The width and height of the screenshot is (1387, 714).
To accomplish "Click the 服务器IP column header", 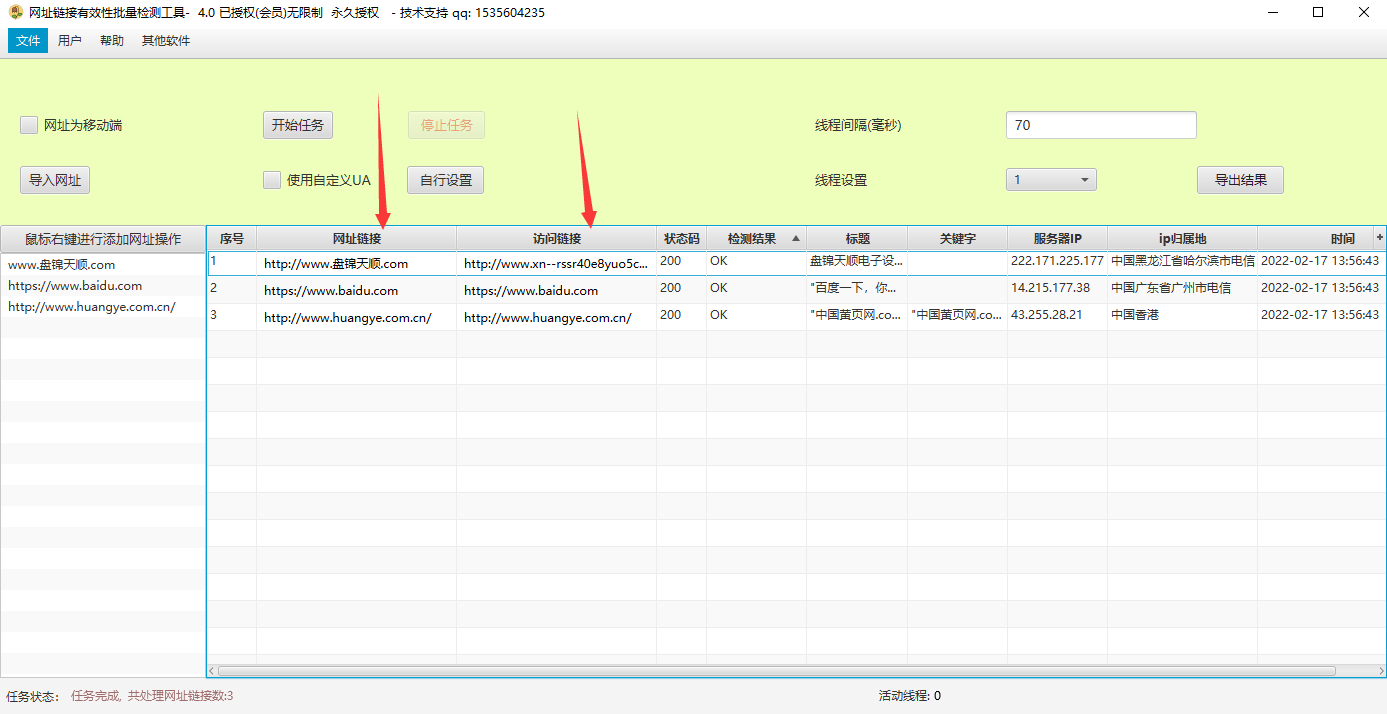I will click(x=1057, y=239).
